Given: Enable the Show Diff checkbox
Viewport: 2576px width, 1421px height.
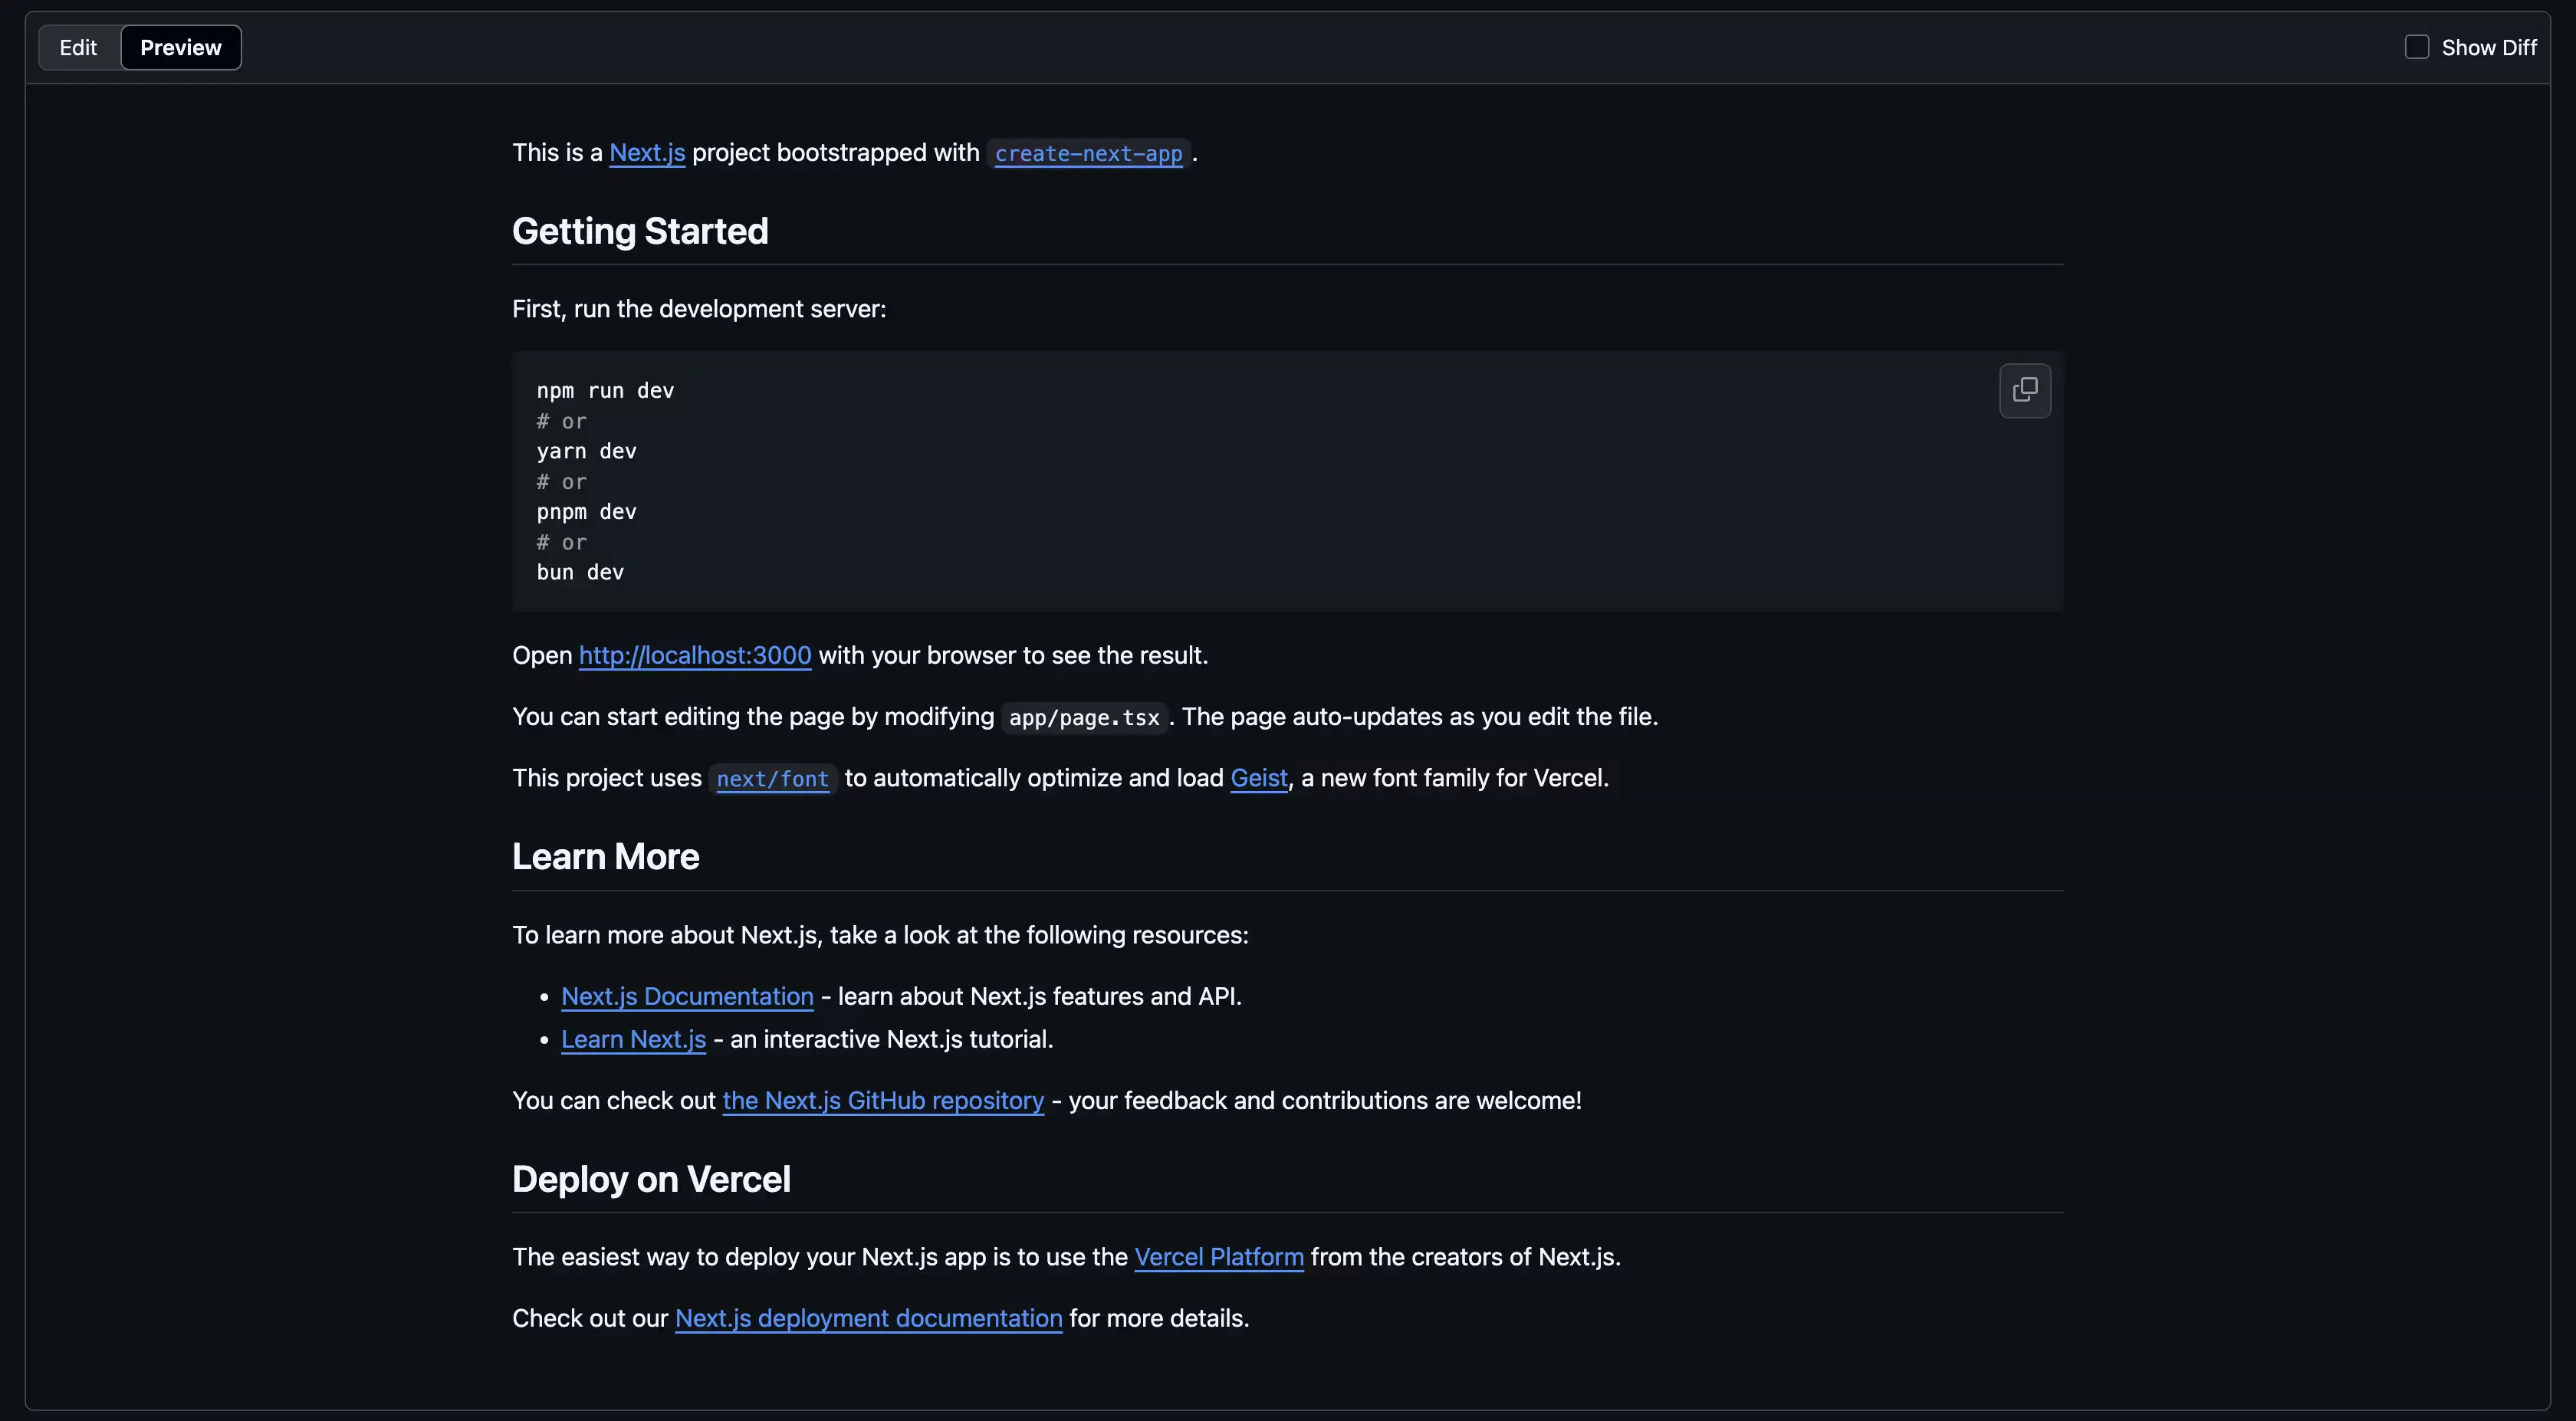Looking at the screenshot, I should coord(2416,47).
